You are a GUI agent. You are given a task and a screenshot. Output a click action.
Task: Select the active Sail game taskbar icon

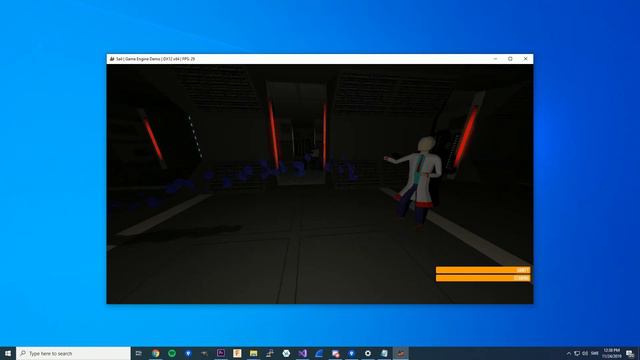point(400,353)
